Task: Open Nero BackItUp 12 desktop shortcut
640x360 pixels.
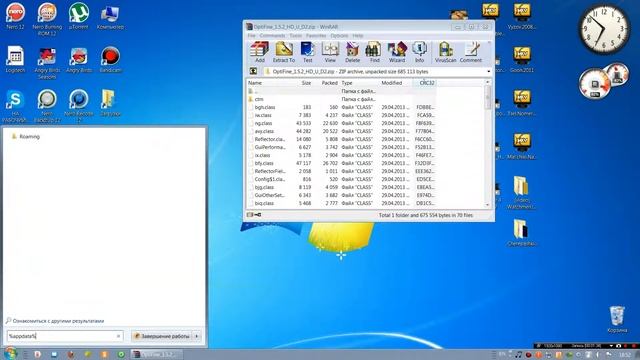Action: click(47, 105)
